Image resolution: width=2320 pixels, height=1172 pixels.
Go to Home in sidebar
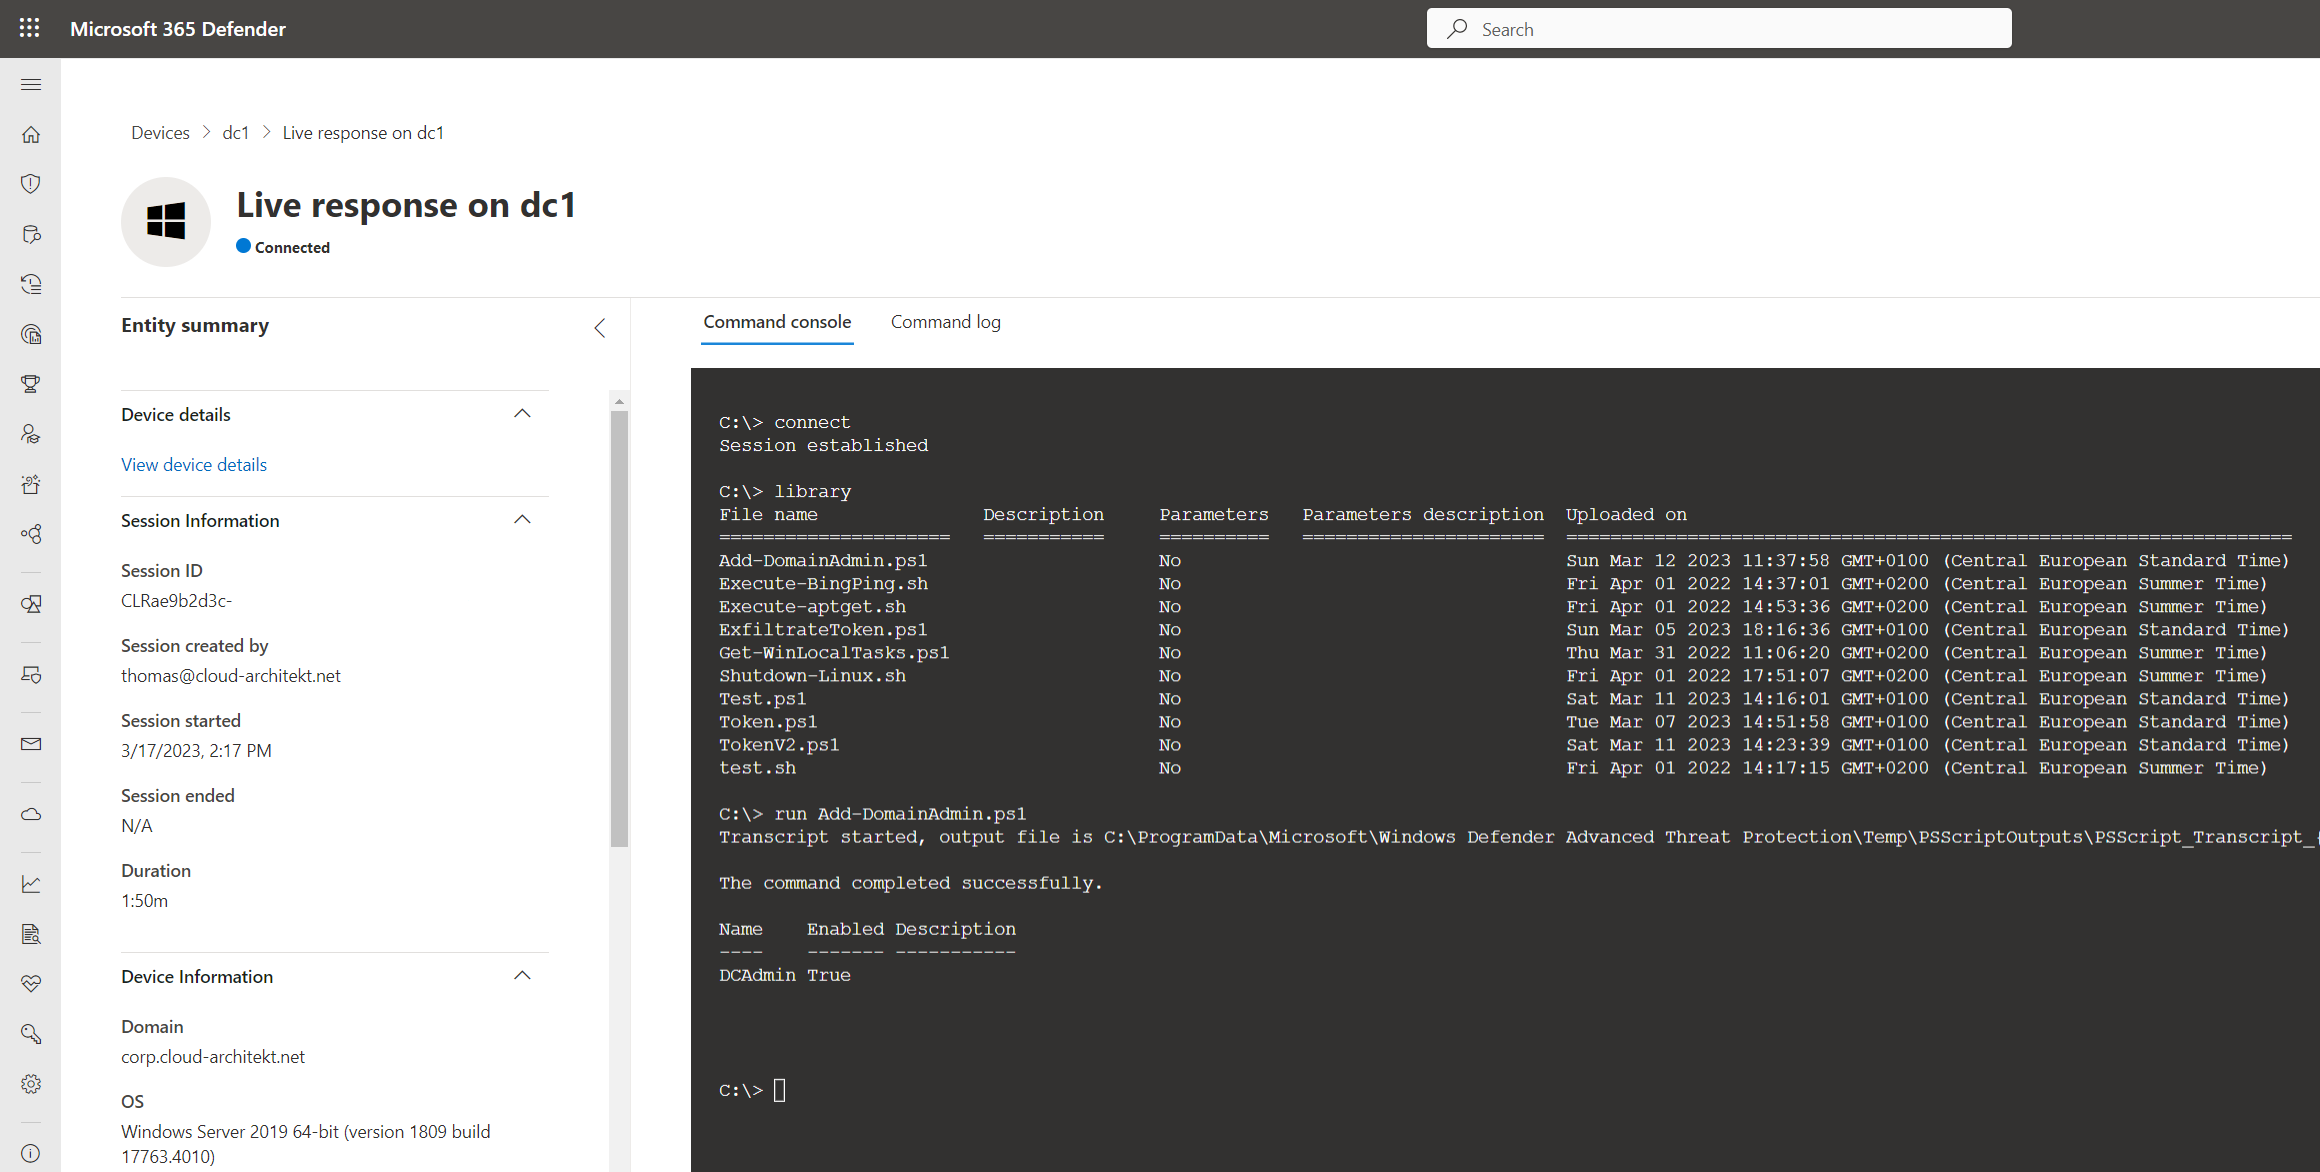pyautogui.click(x=31, y=134)
